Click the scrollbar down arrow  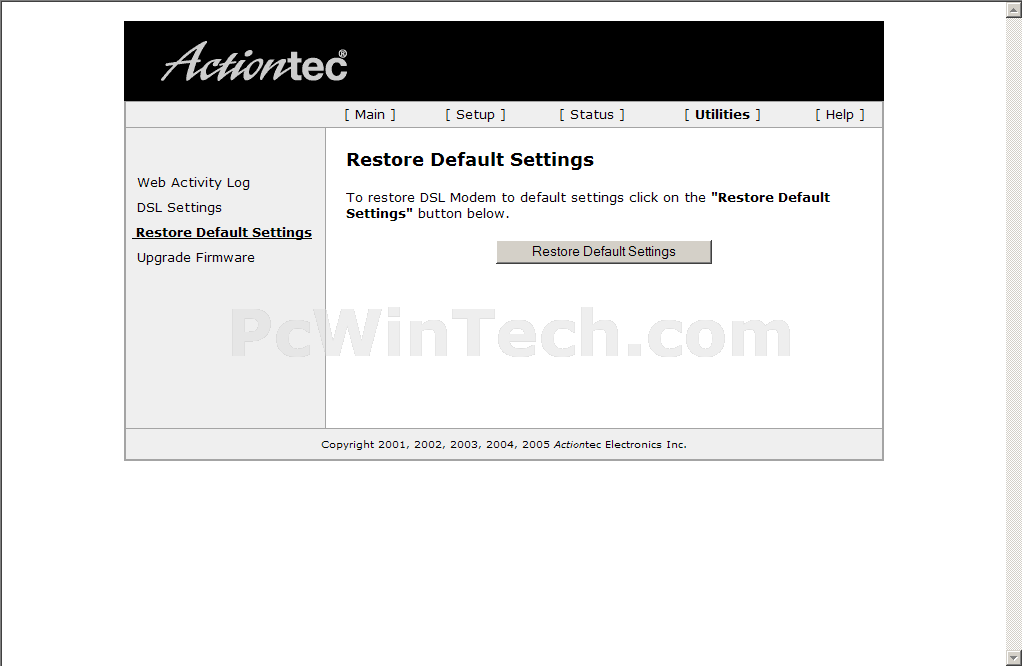(1014, 658)
